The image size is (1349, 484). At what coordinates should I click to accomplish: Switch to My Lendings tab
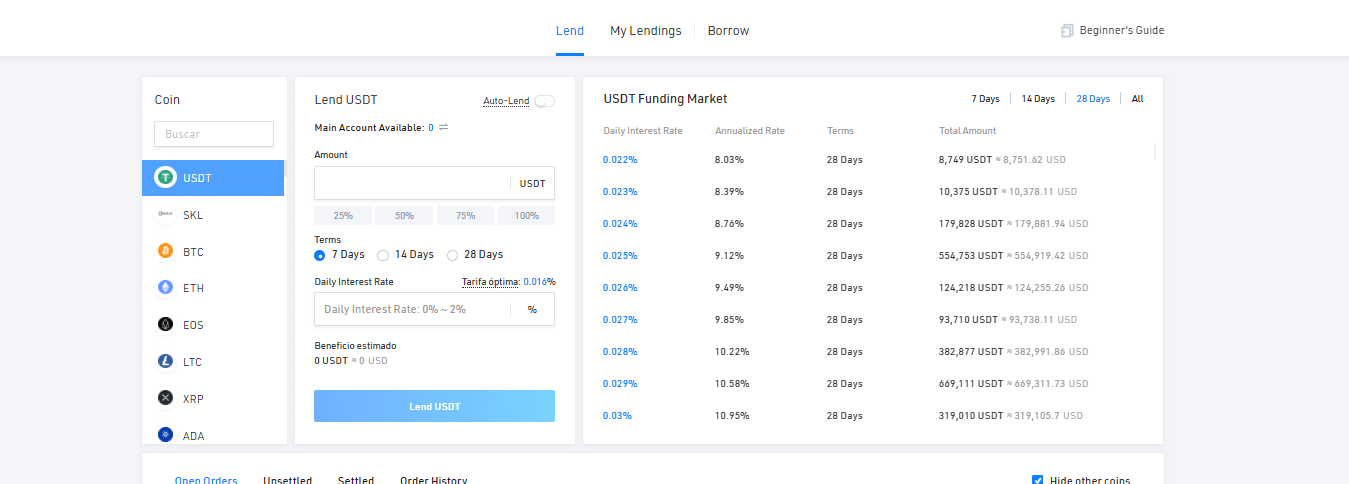click(645, 31)
